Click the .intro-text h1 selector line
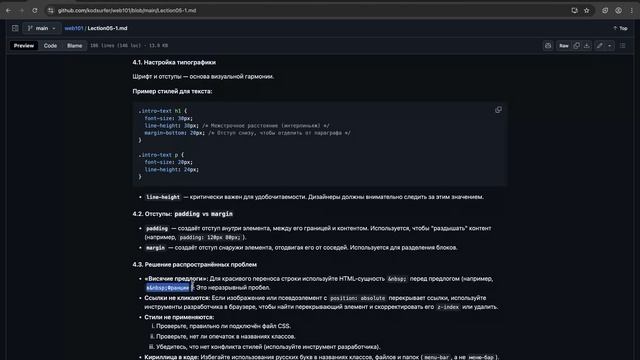The height and width of the screenshot is (360, 640). (x=162, y=111)
